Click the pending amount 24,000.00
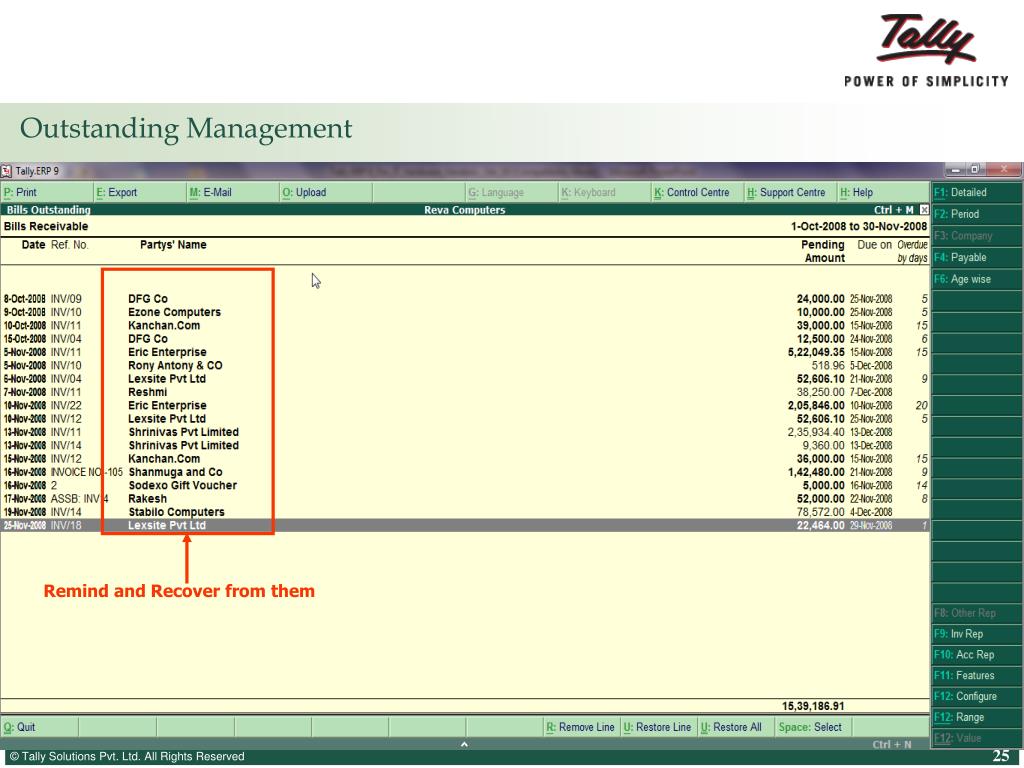The width and height of the screenshot is (1024, 768). click(820, 299)
